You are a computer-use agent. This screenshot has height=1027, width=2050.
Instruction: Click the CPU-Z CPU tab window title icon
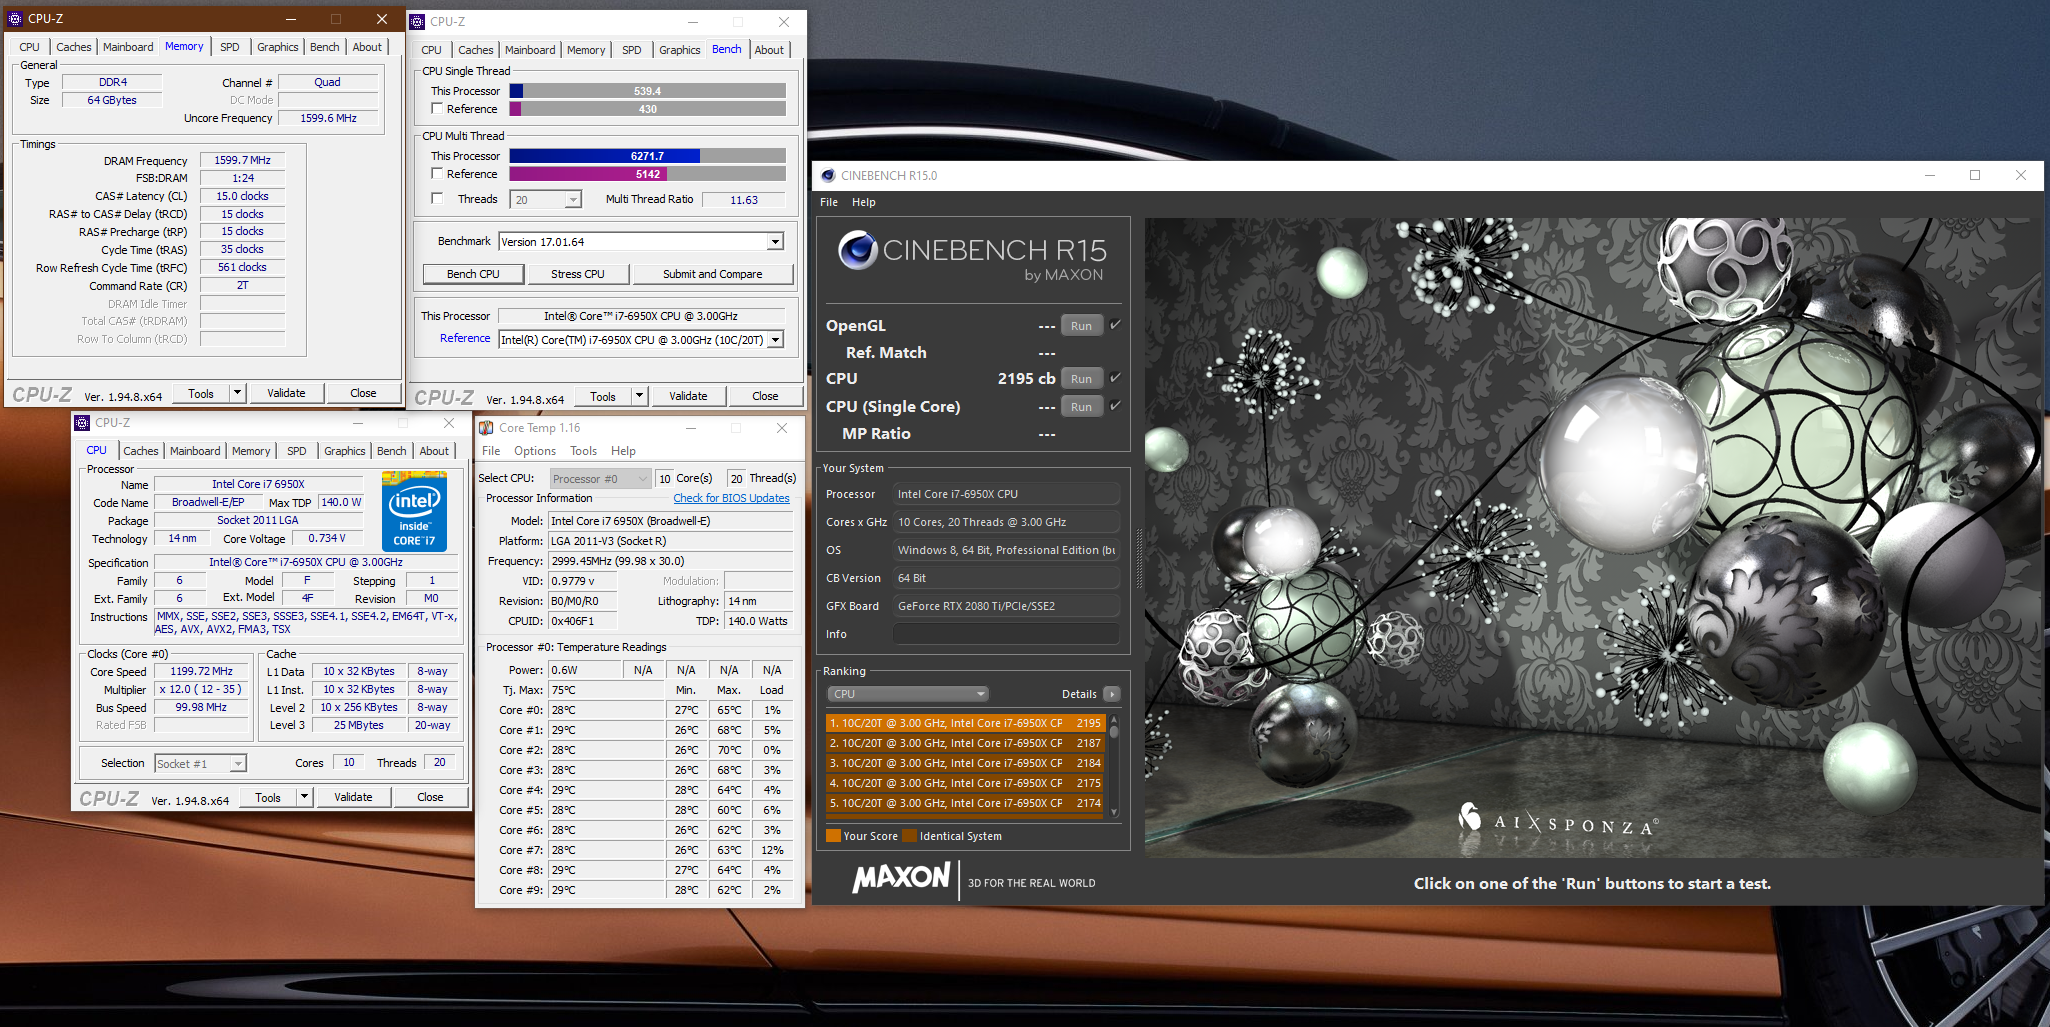coord(83,423)
